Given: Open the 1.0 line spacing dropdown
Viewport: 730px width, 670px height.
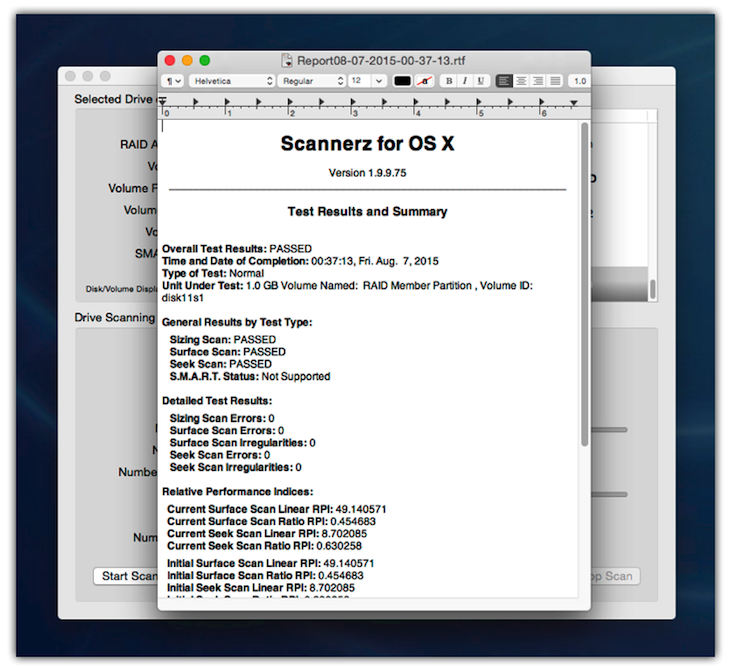Looking at the screenshot, I should 580,81.
